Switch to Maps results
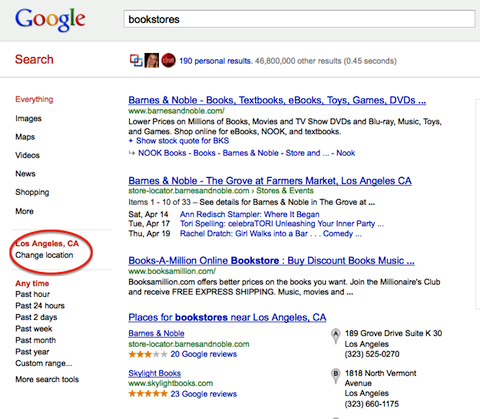 pos(25,137)
